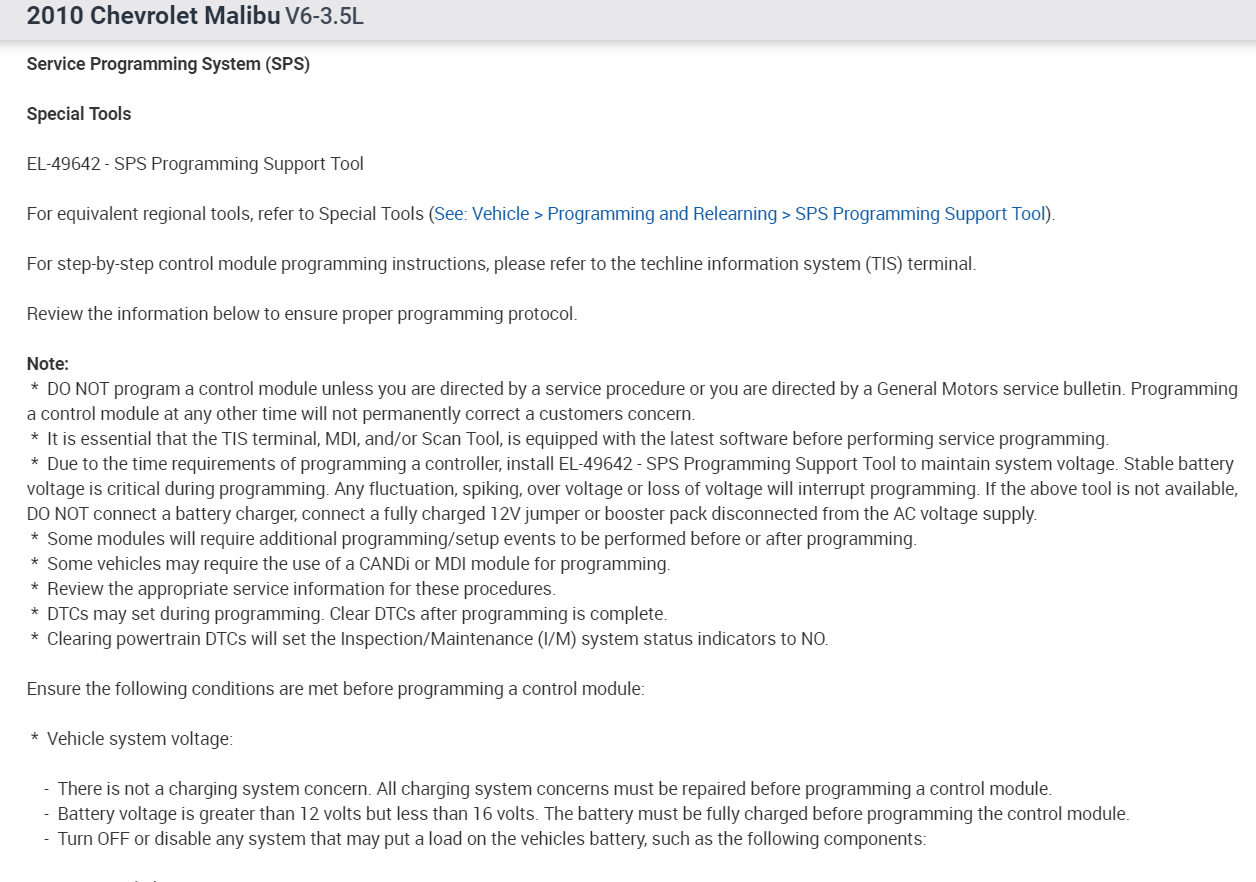1256x882 pixels.
Task: Click the additional programming/setup events bullet
Action: 481,539
